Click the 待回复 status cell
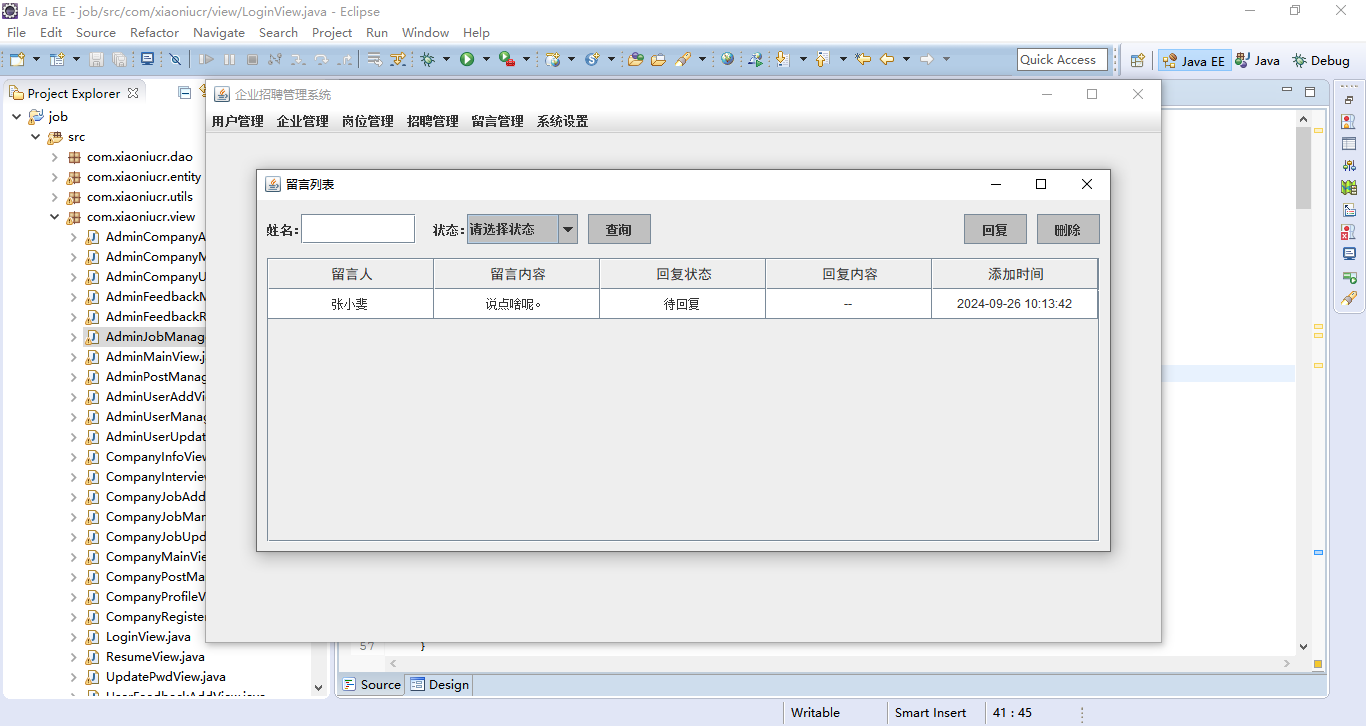The width and height of the screenshot is (1366, 726). tap(682, 304)
